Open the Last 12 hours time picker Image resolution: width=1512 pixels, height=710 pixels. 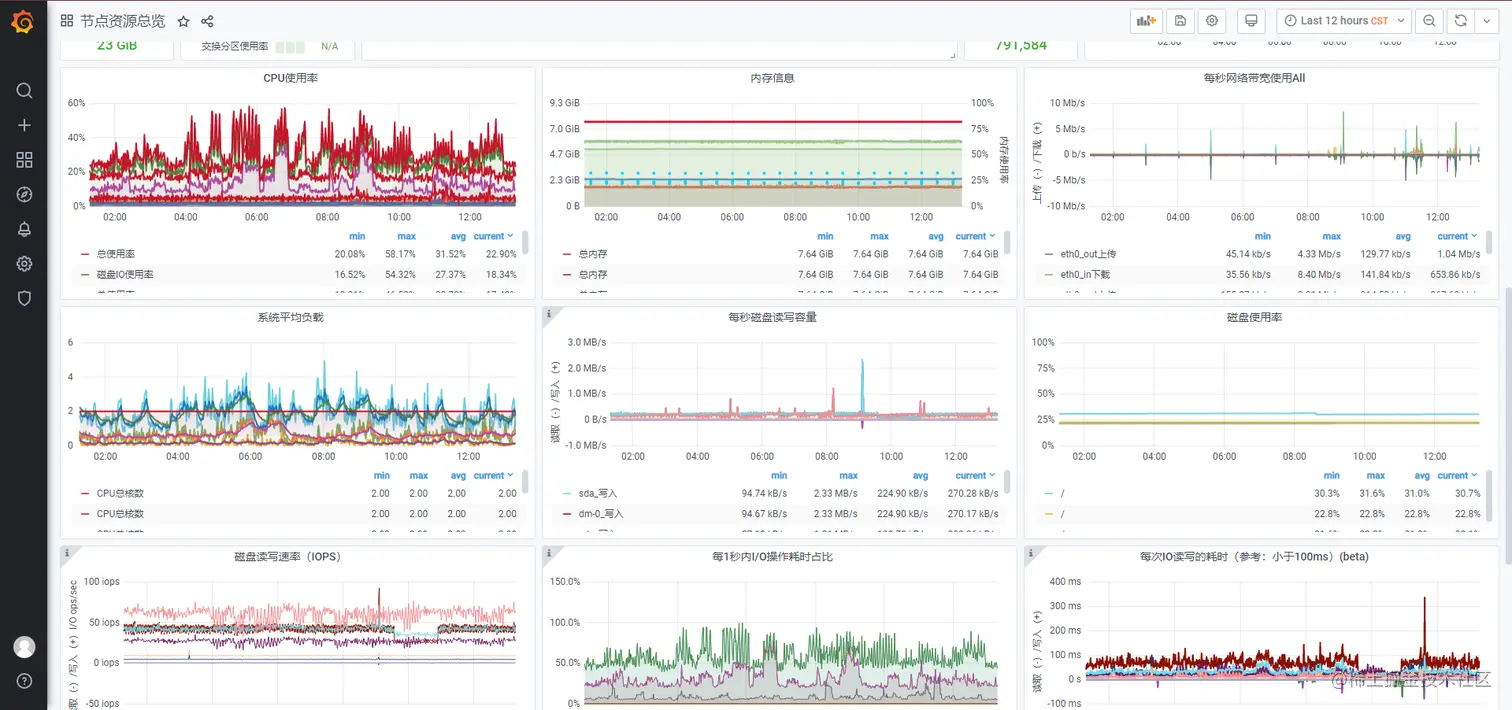point(1343,21)
